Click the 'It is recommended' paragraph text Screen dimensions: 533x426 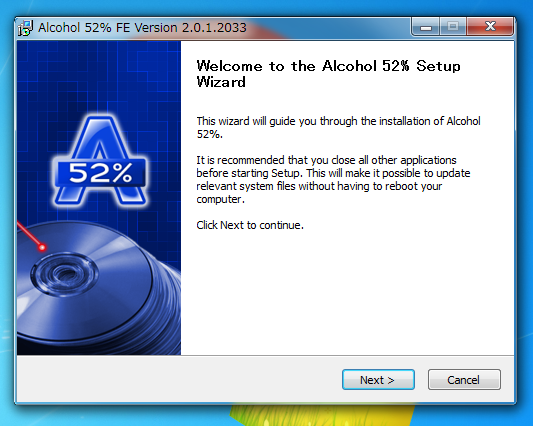click(333, 180)
